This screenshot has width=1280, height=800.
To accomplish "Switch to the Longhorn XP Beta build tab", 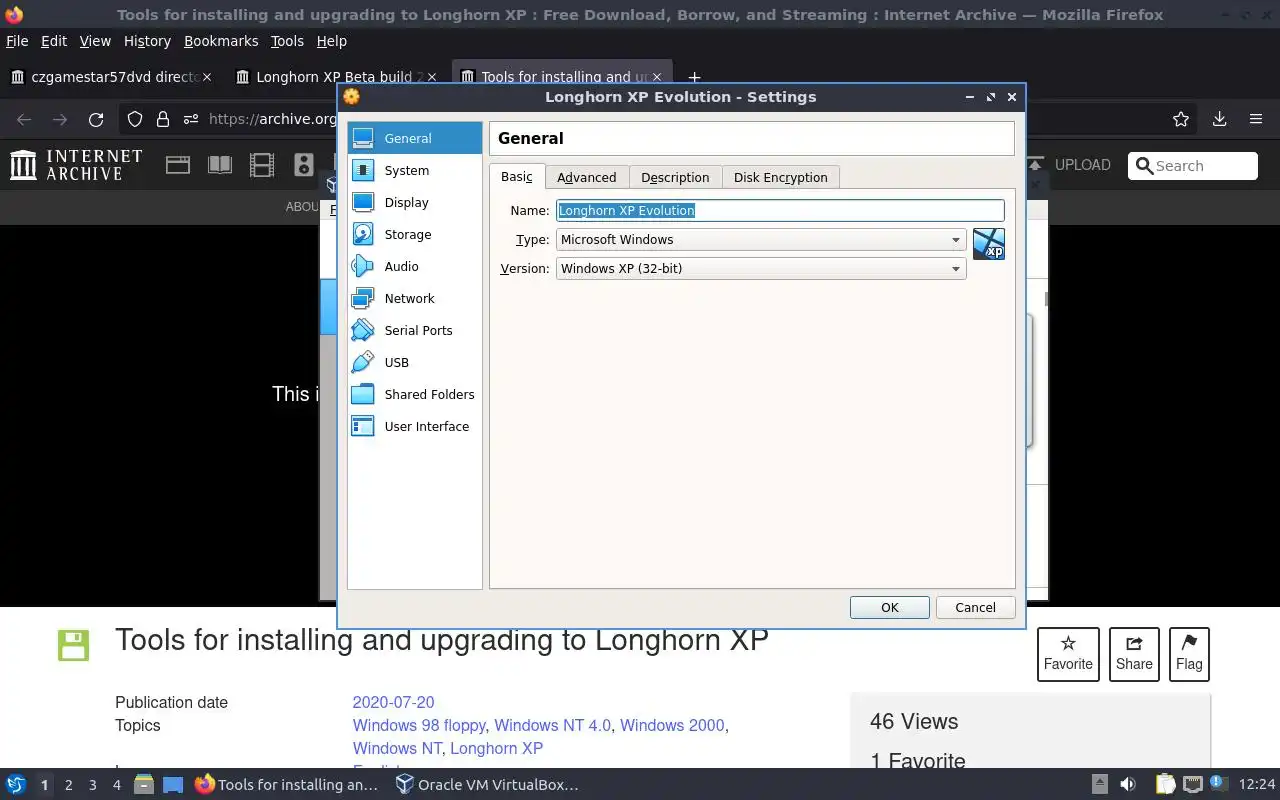I will click(x=339, y=77).
